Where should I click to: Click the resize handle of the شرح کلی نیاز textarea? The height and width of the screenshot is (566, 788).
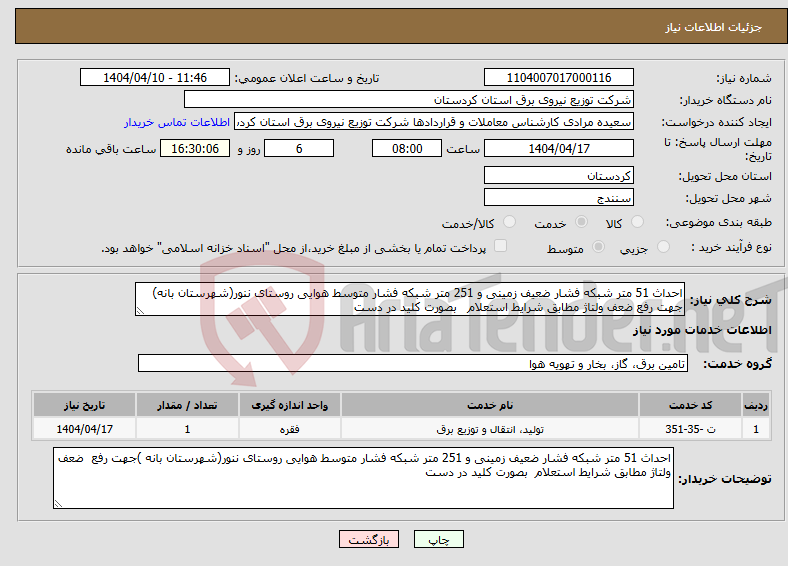coord(140,311)
